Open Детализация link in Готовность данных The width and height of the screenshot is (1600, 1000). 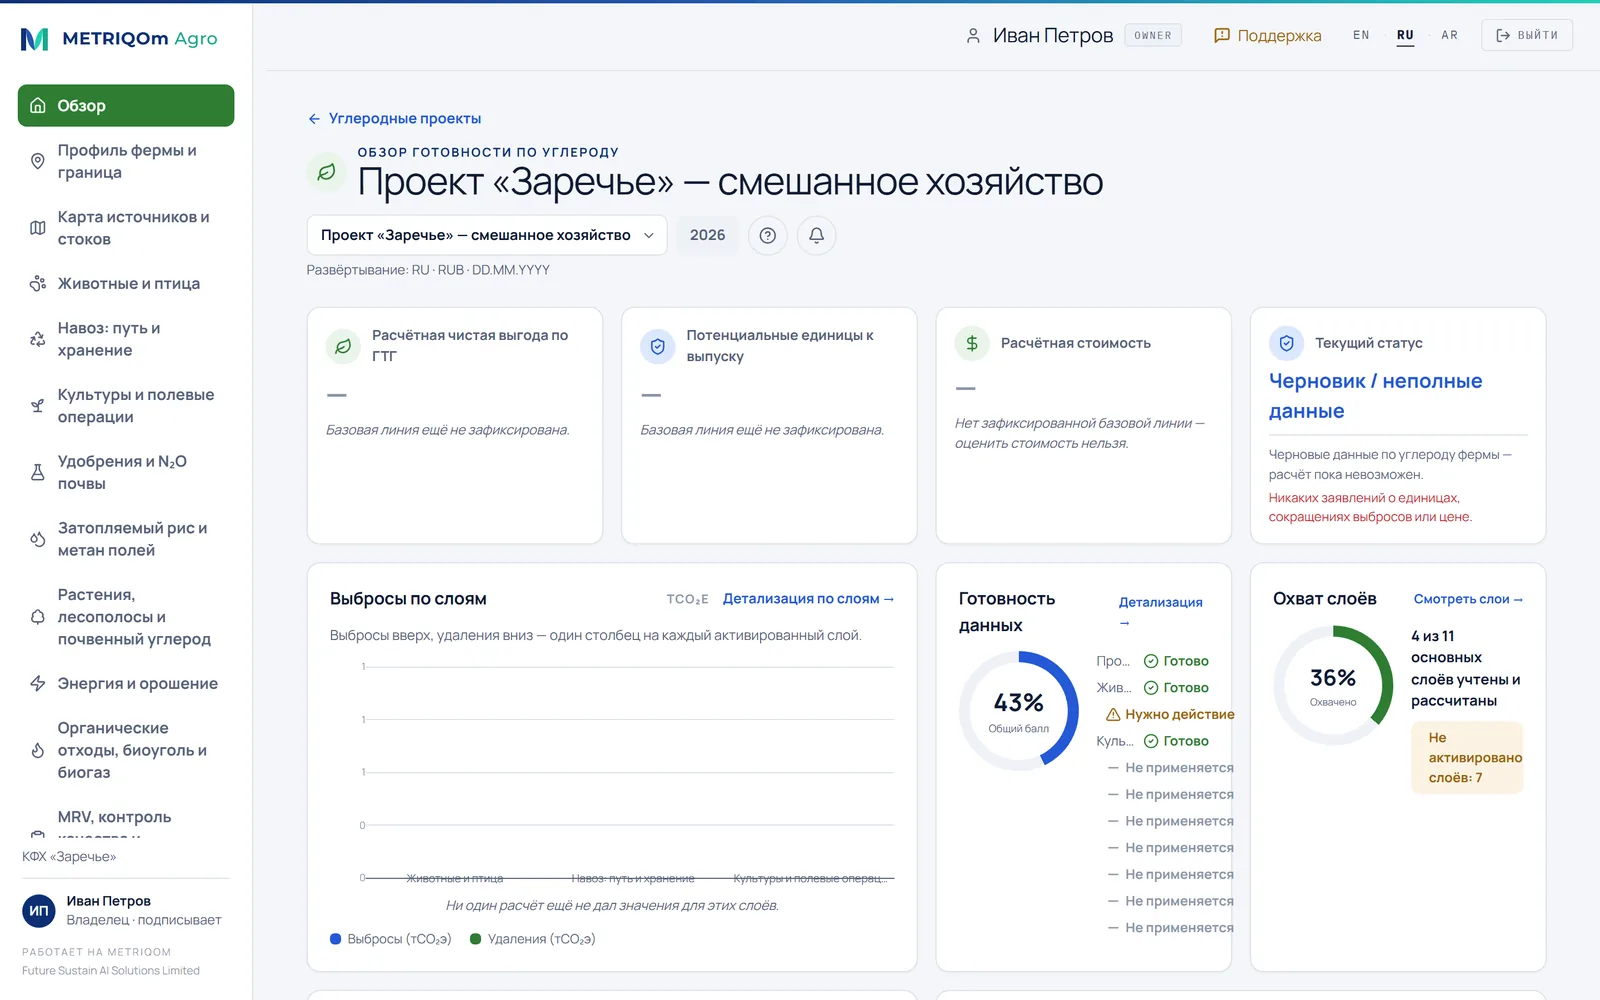coord(1160,612)
